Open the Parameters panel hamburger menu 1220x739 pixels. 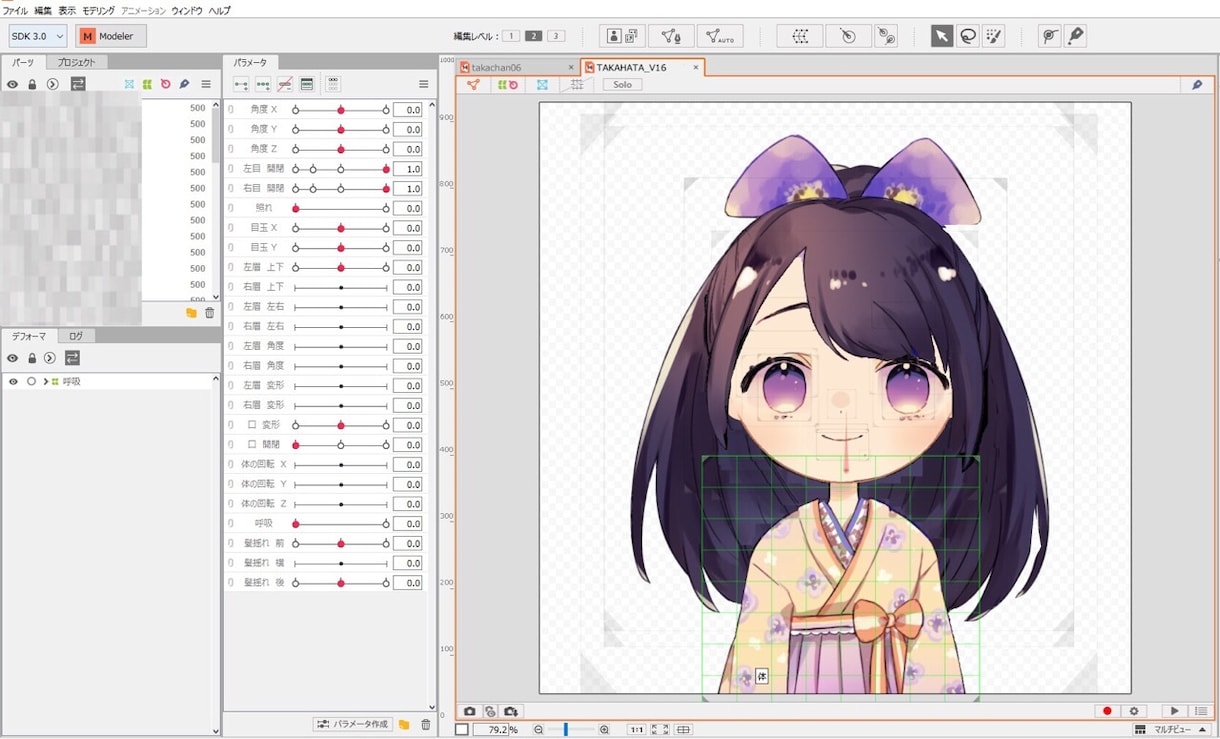[424, 85]
